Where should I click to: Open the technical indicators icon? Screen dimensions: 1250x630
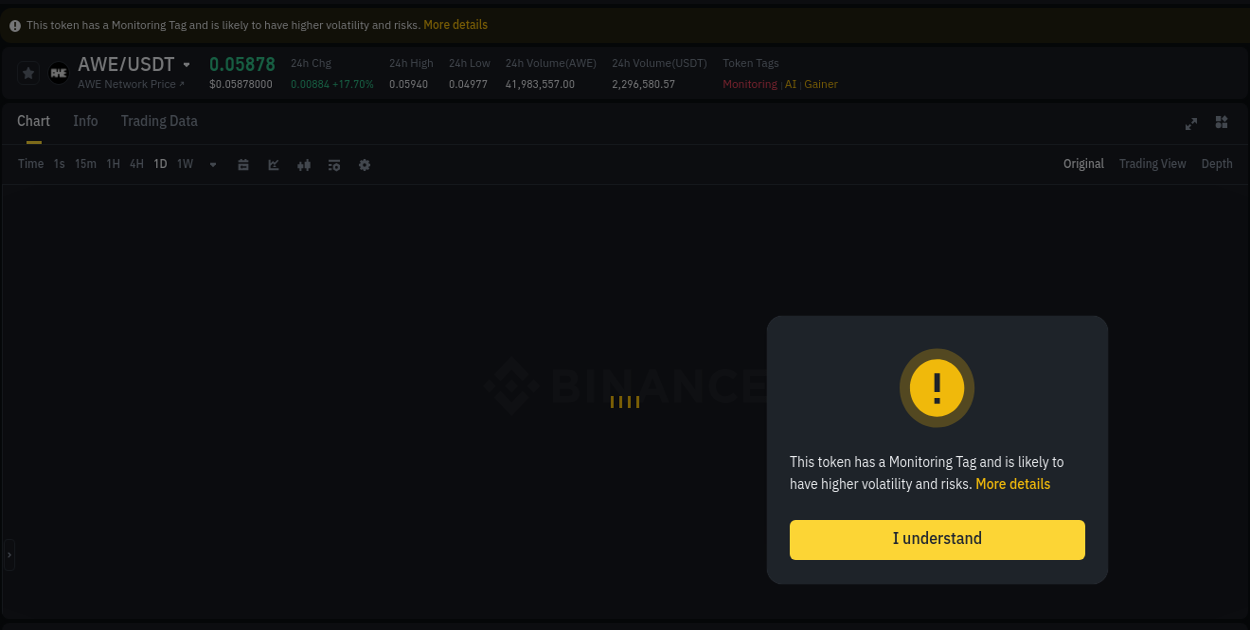point(333,164)
